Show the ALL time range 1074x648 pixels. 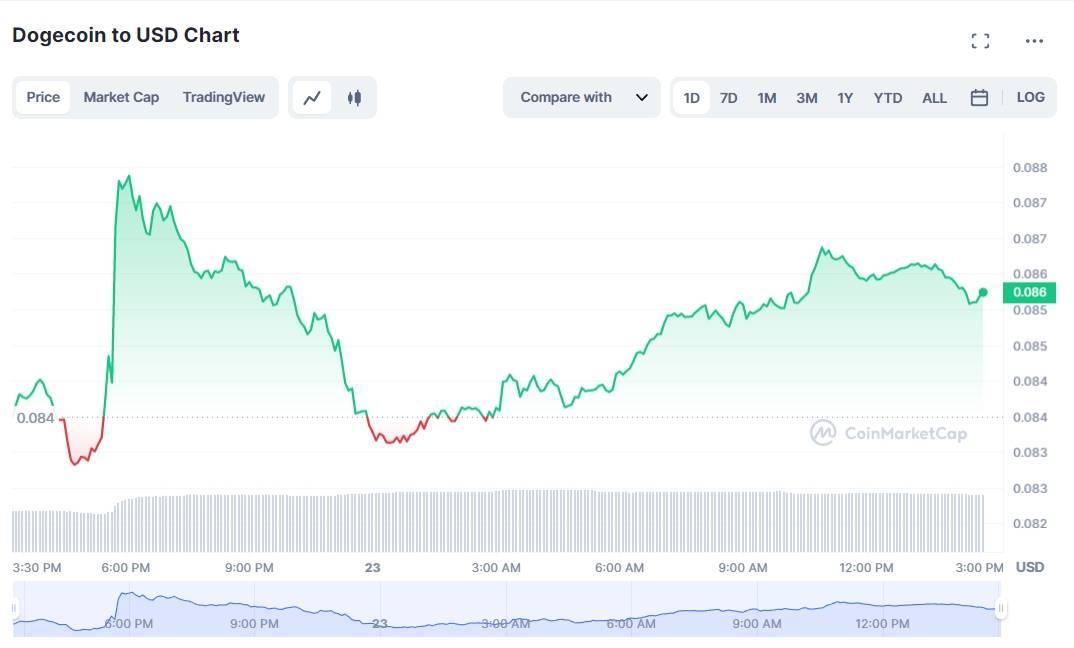point(934,98)
